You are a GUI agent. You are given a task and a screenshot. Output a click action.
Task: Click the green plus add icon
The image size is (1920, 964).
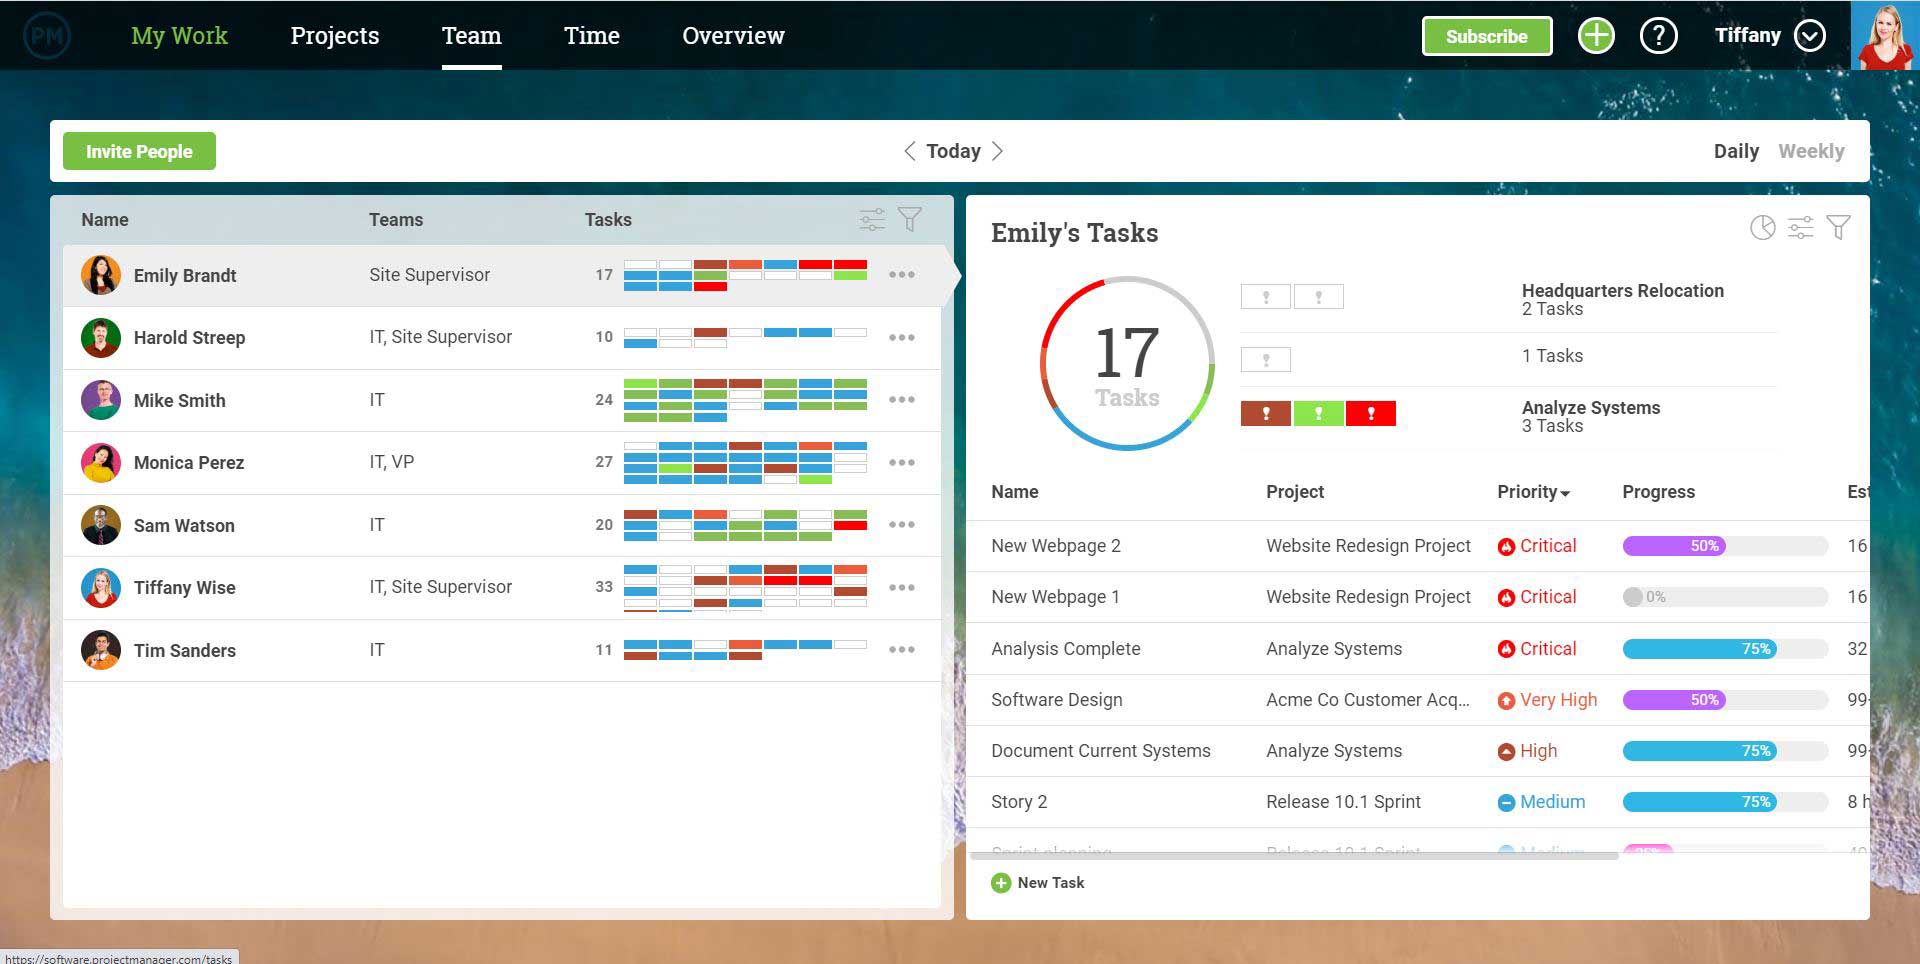coord(1596,36)
